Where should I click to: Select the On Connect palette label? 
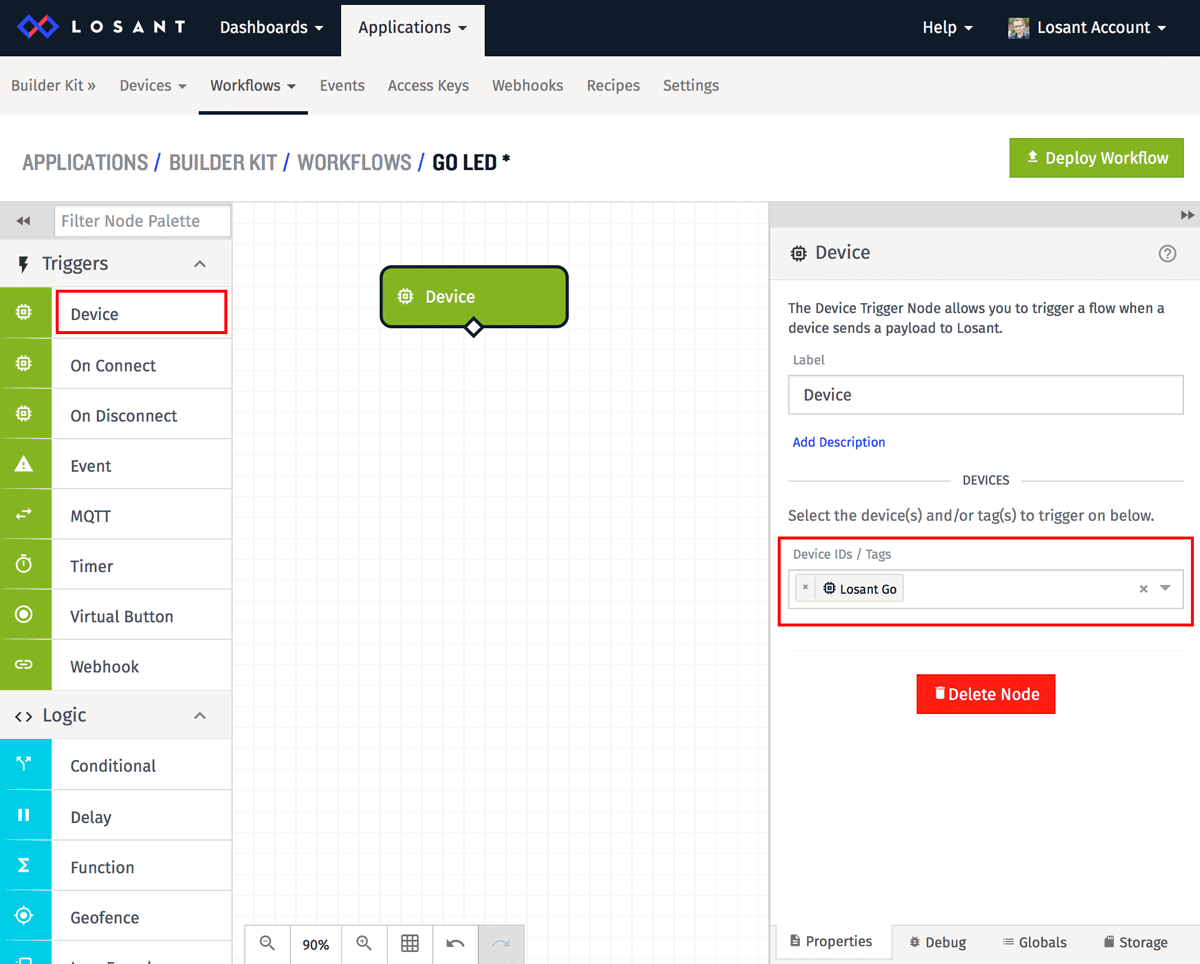click(x=113, y=365)
